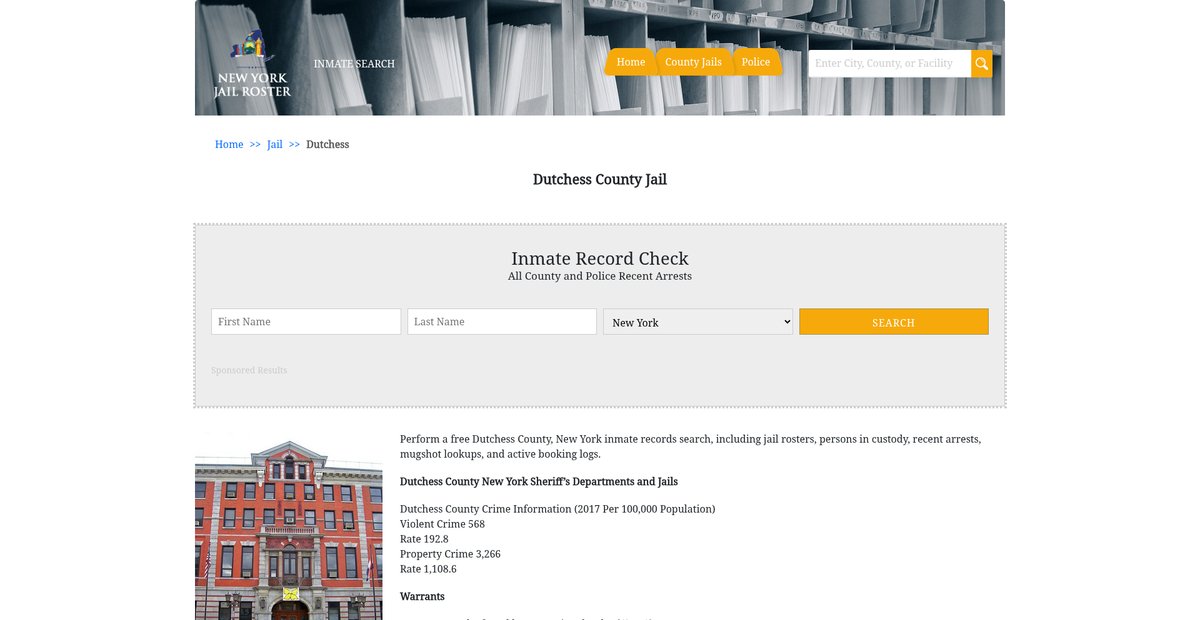This screenshot has height=620, width=1200.
Task: Open the New York state dropdown
Action: (x=698, y=322)
